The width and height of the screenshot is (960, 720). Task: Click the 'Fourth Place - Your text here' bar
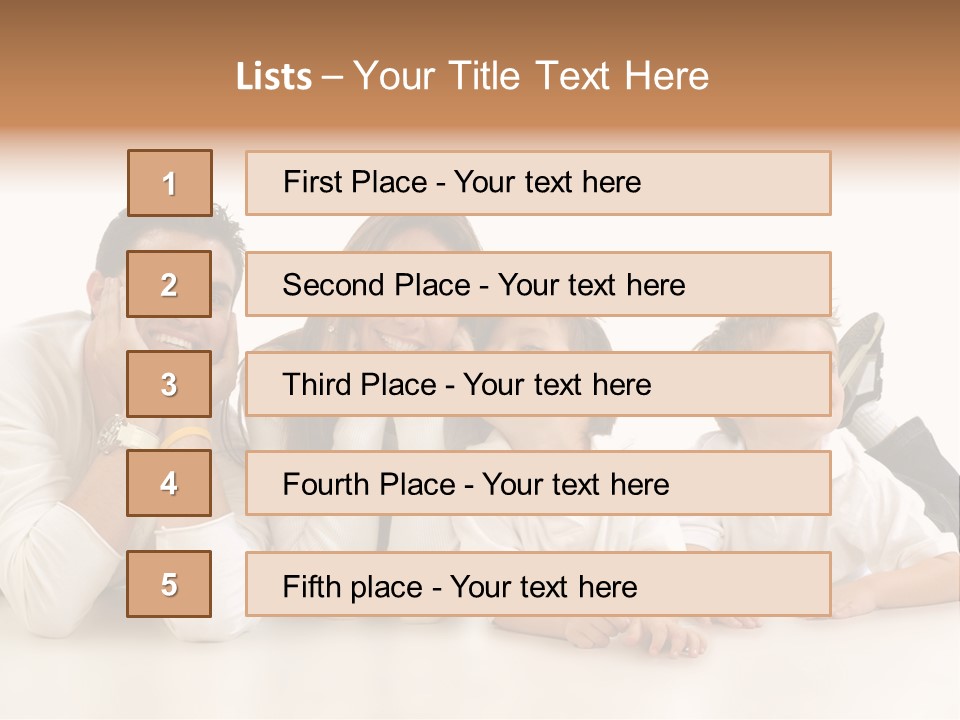pyautogui.click(x=538, y=484)
